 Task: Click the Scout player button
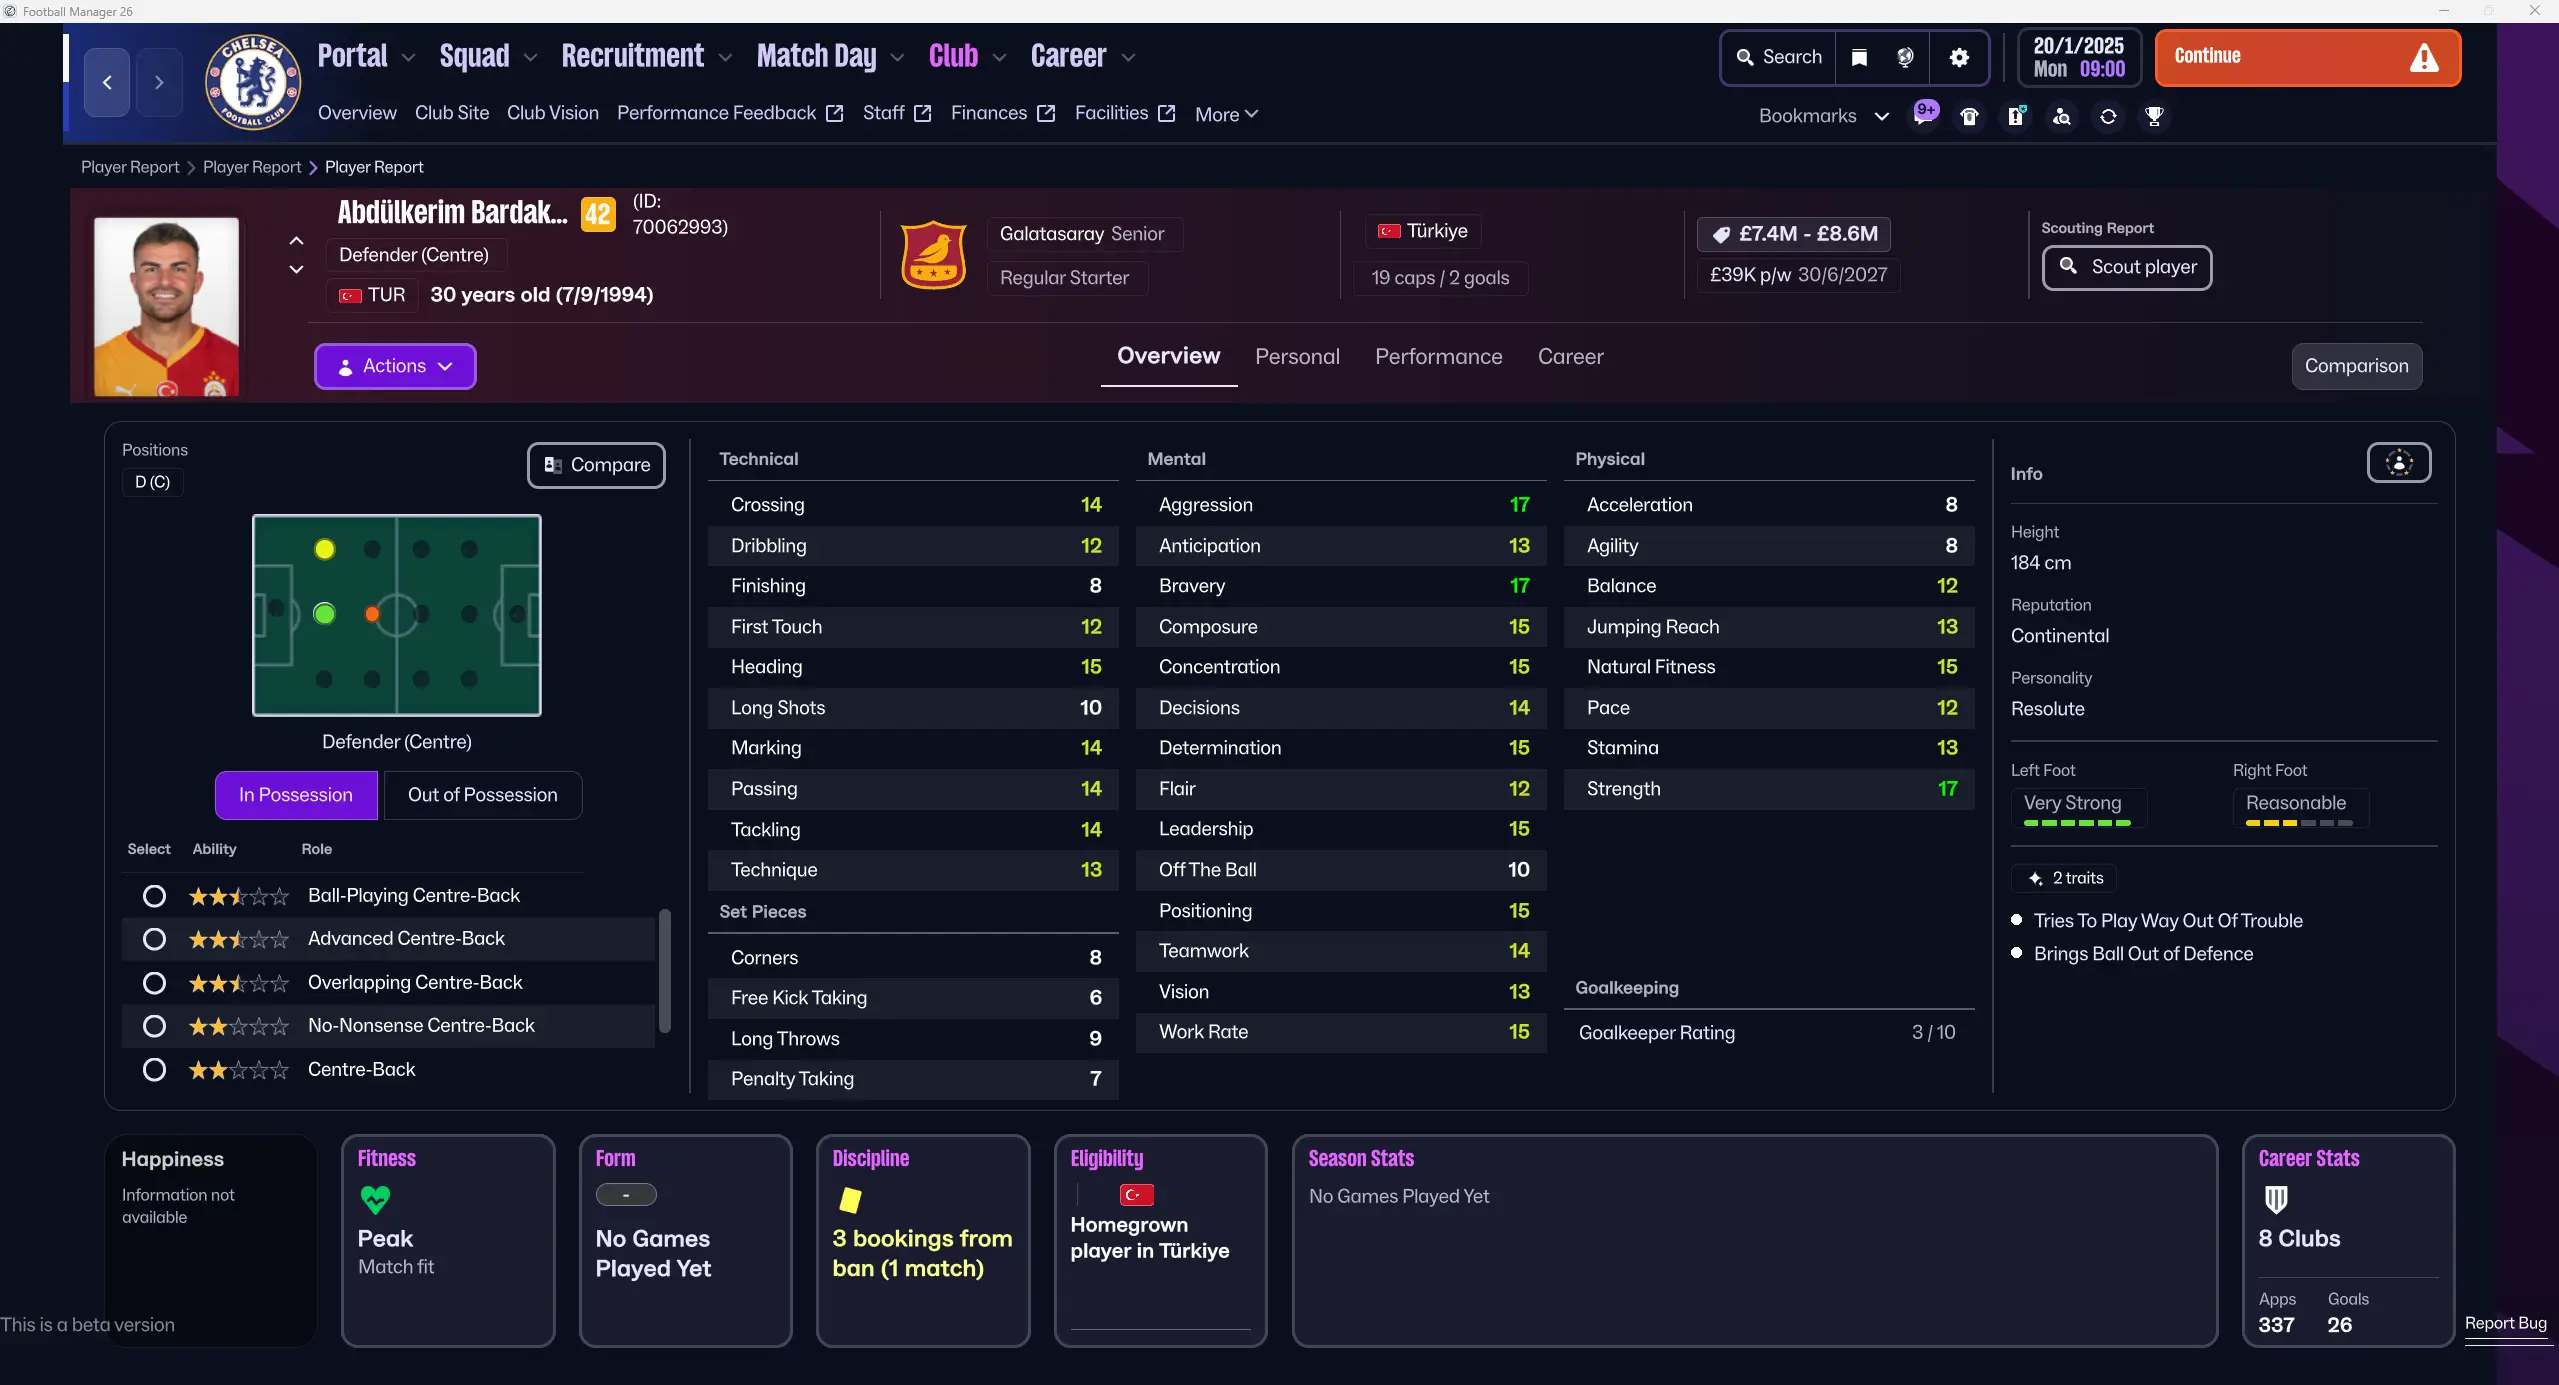(2126, 267)
